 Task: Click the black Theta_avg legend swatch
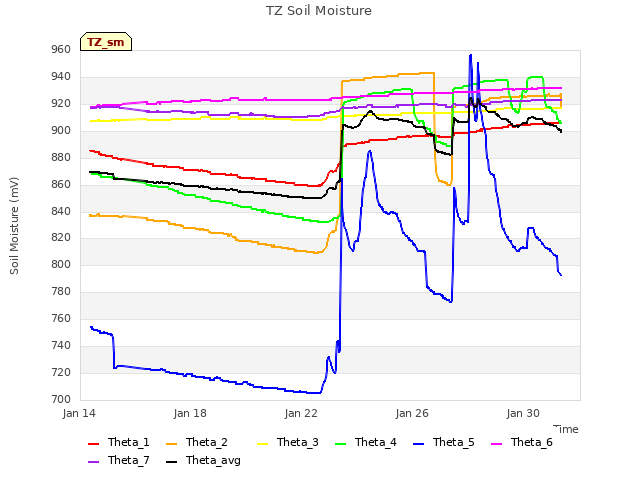(x=172, y=462)
